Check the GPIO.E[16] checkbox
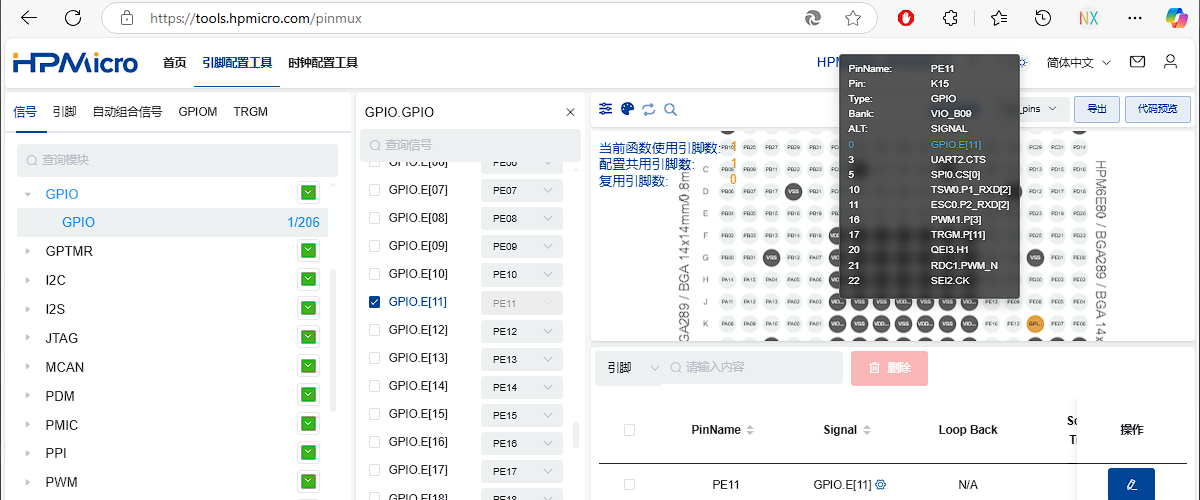Viewport: 1200px width, 500px height. 375,442
